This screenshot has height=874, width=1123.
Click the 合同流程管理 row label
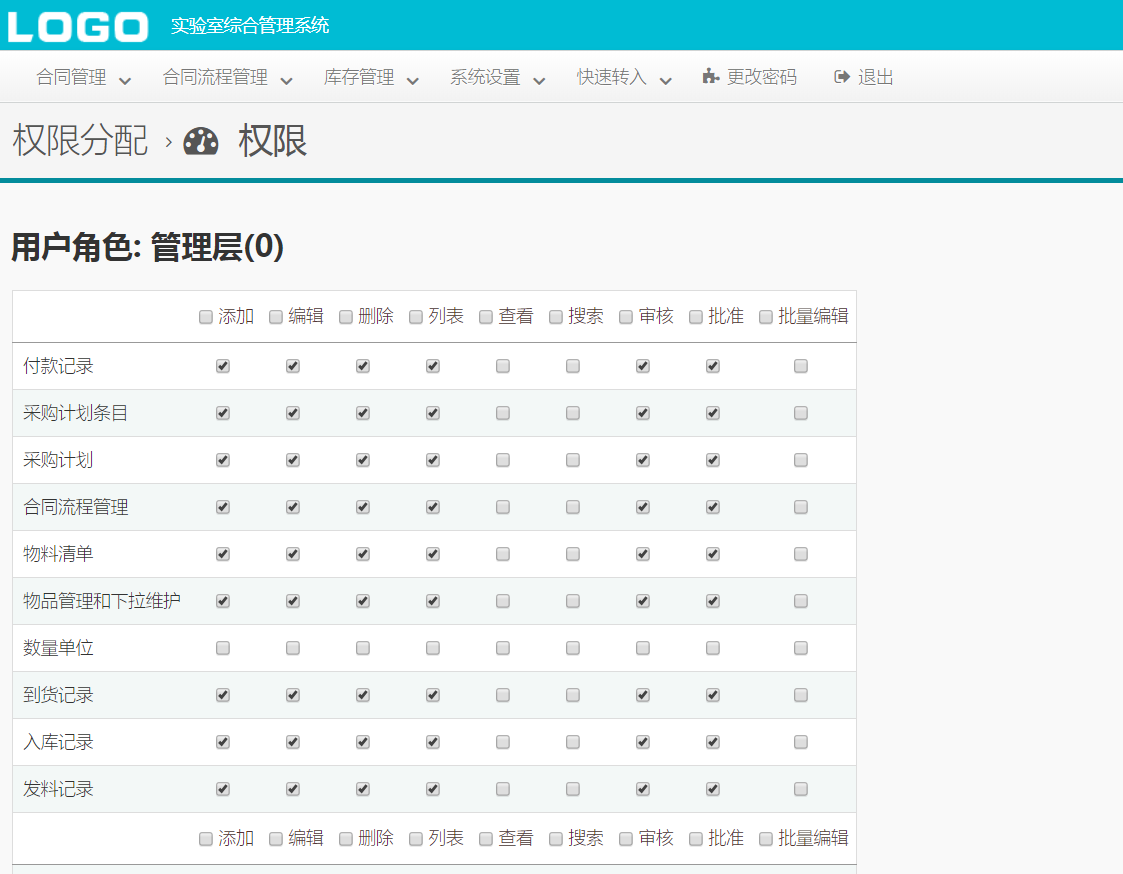point(76,507)
